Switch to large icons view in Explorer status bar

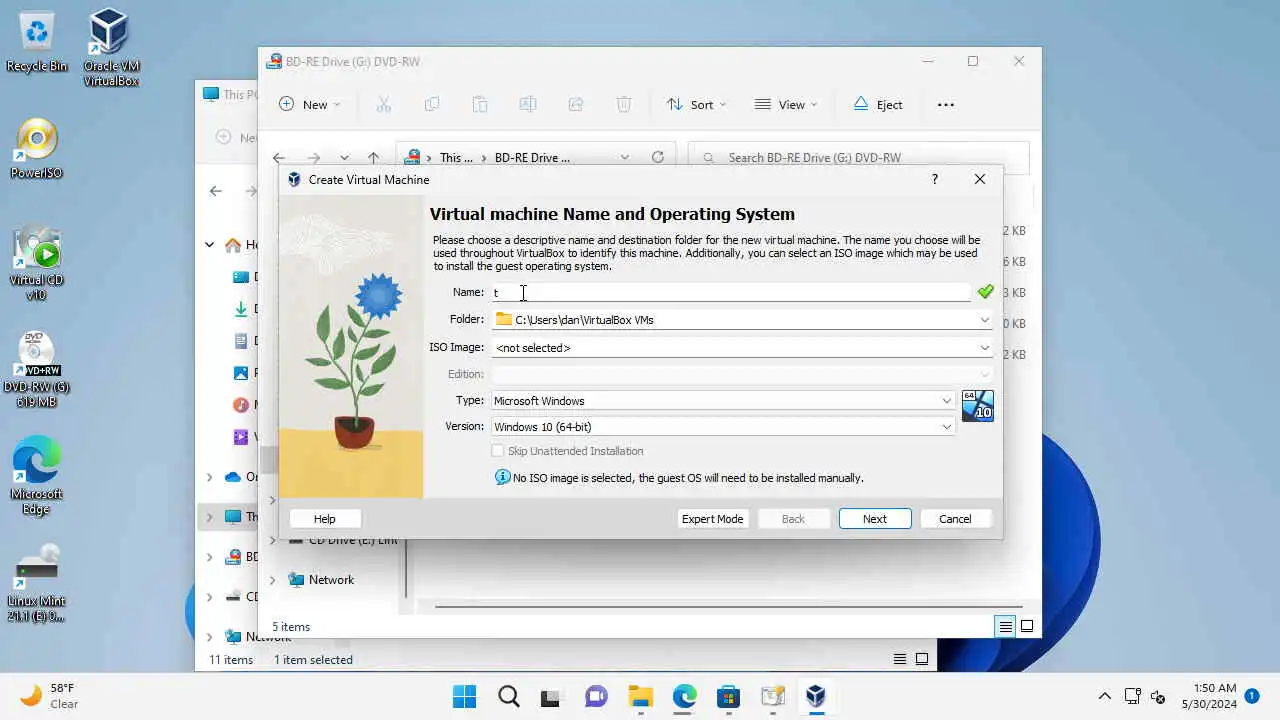coord(1027,627)
